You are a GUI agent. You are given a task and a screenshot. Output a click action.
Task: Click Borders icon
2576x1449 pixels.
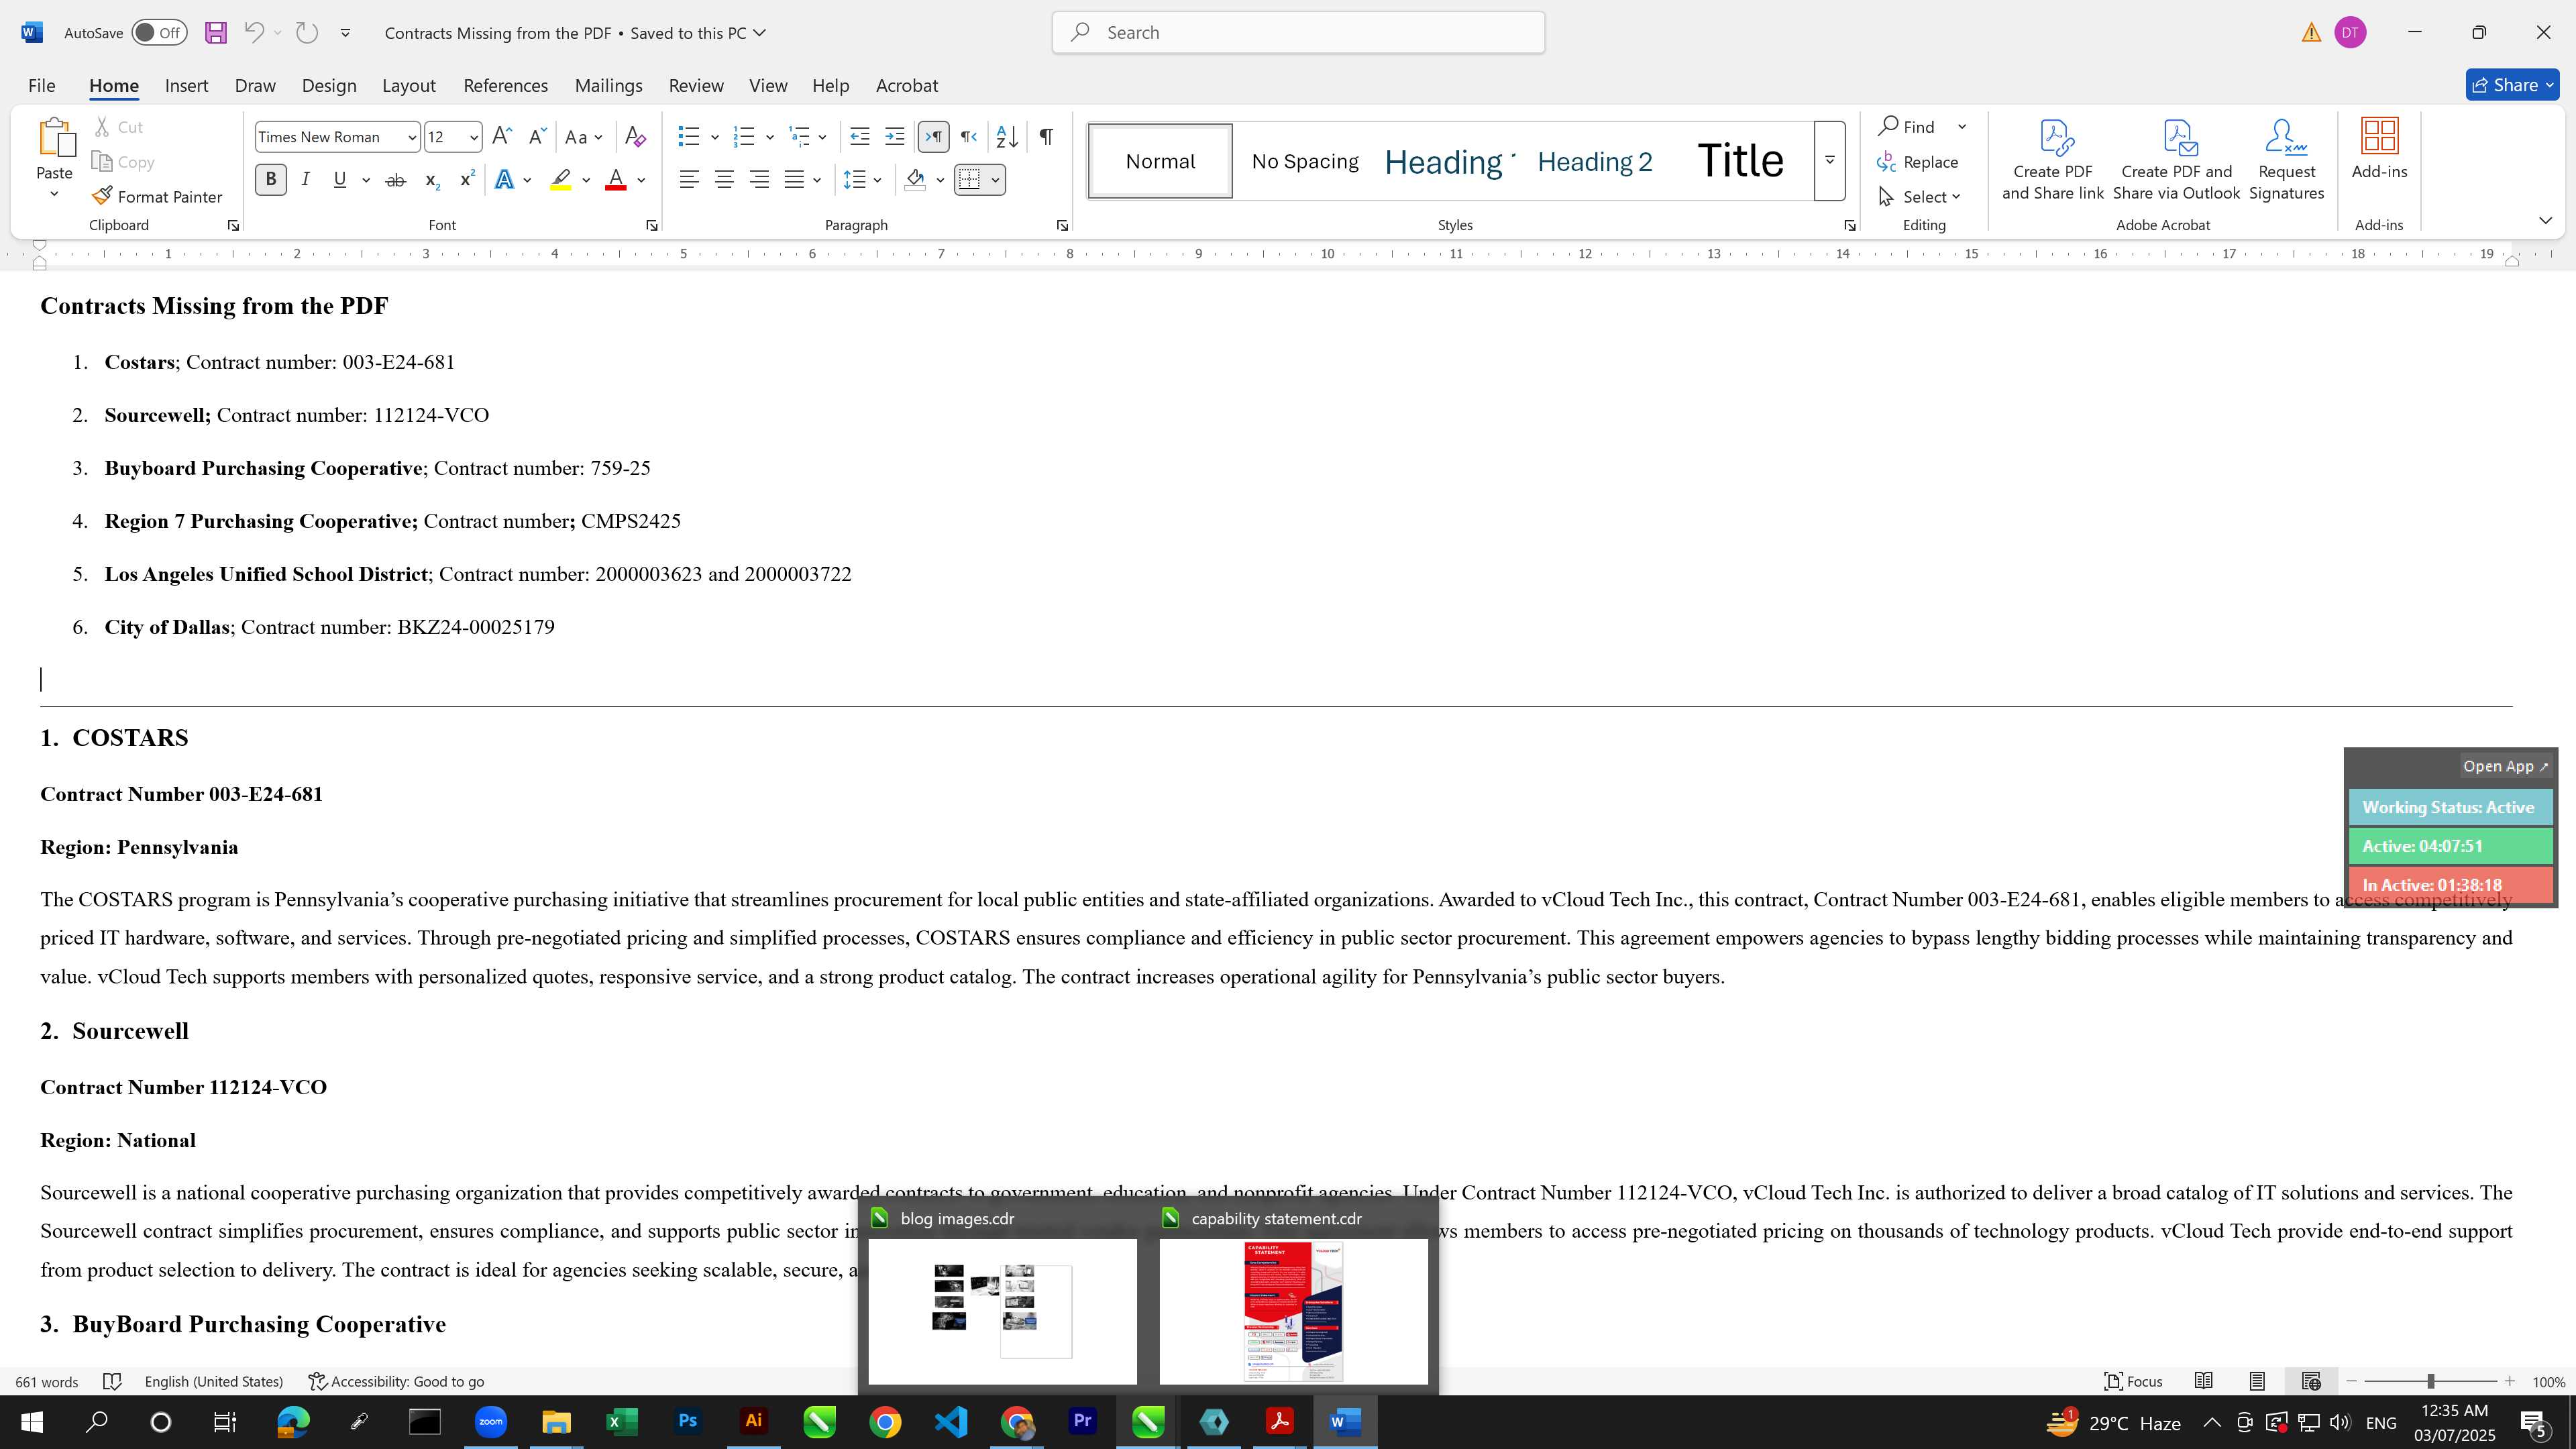970,180
